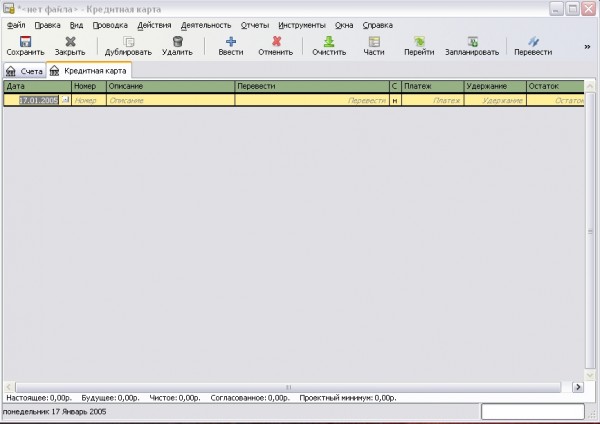Click the horizontal scrollbar right arrow
Viewport: 600px width, 424px height.
click(x=578, y=387)
